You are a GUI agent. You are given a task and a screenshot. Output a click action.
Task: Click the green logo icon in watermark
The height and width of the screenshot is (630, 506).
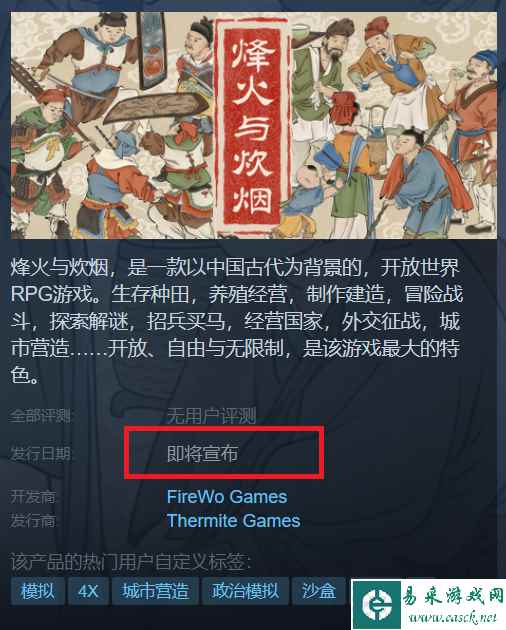pyautogui.click(x=377, y=604)
